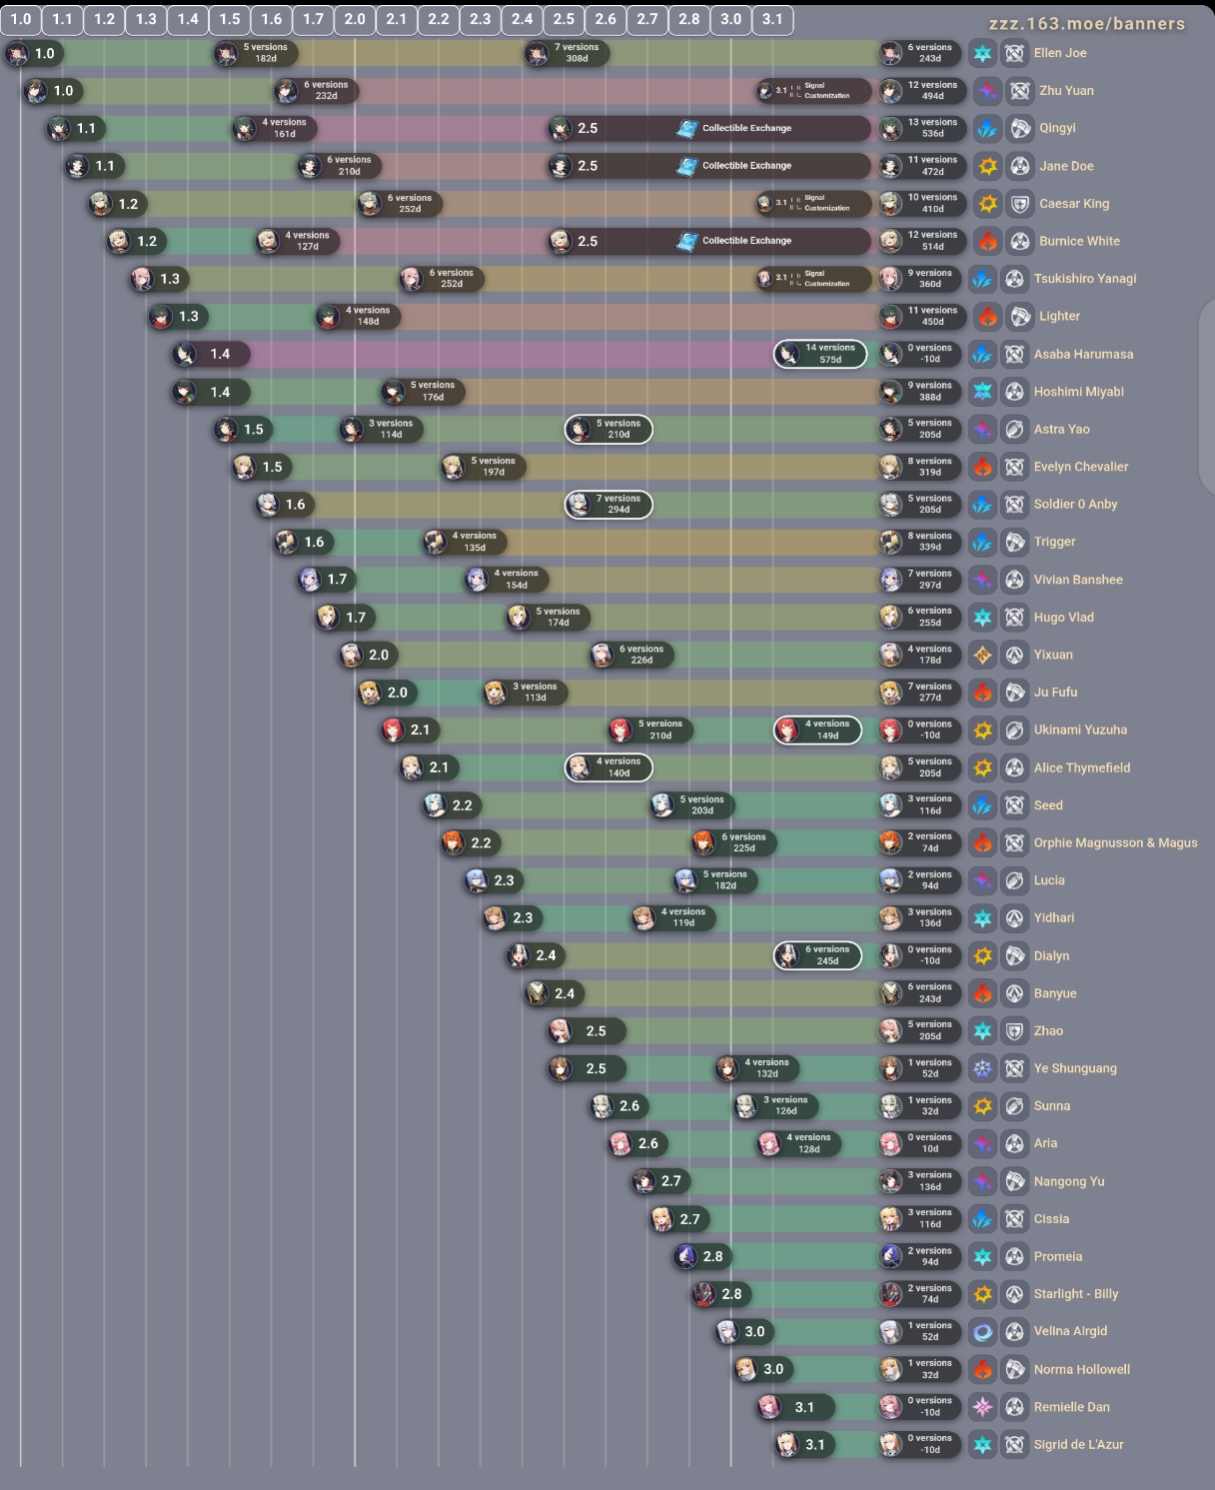Click Ellen Joe's 7 versions 308d marker

click(x=568, y=53)
